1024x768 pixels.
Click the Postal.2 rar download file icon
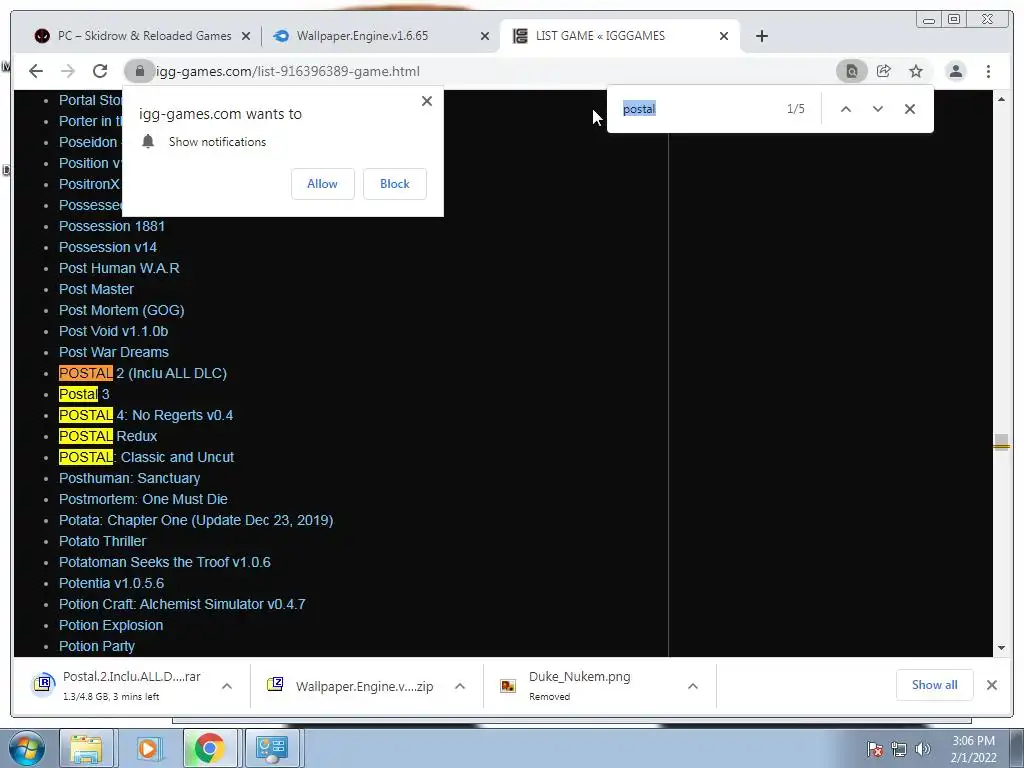(43, 684)
